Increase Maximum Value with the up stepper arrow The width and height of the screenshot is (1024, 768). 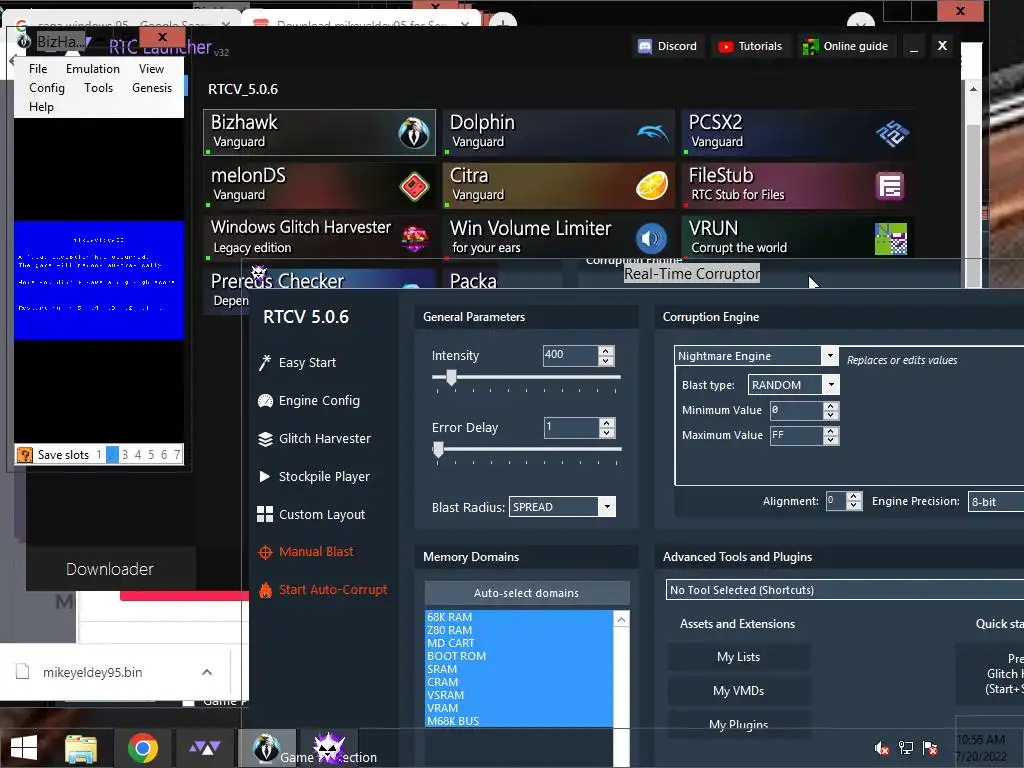831,431
